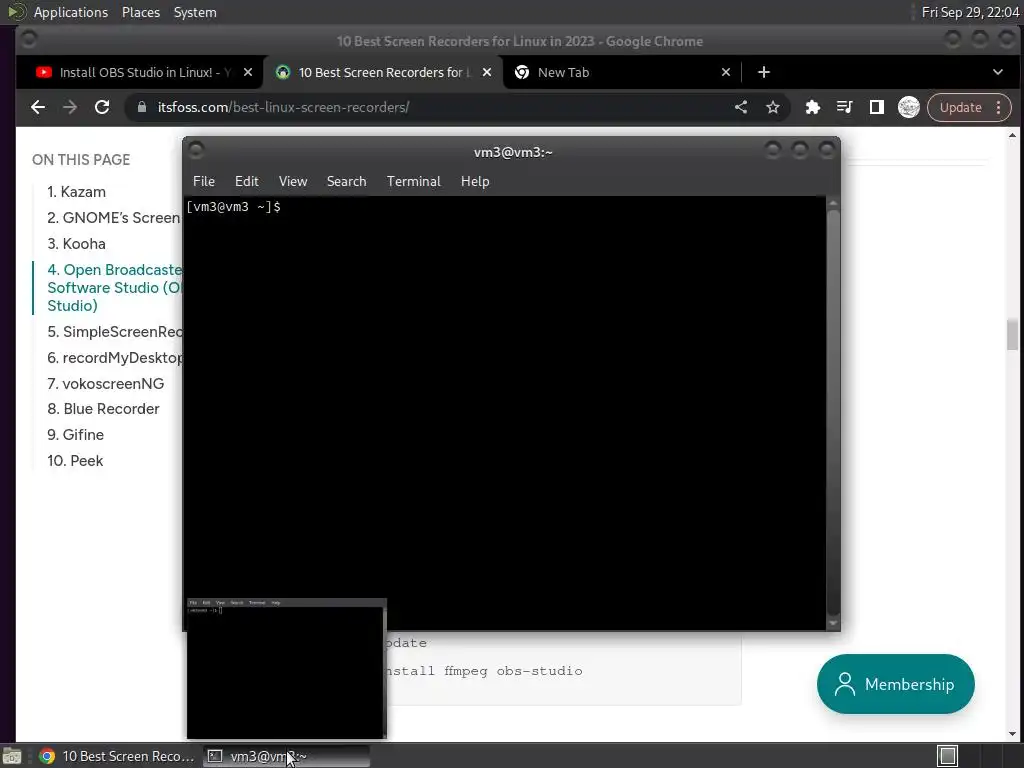This screenshot has height=768, width=1024.
Task: Share this page via share icon
Action: pos(741,107)
